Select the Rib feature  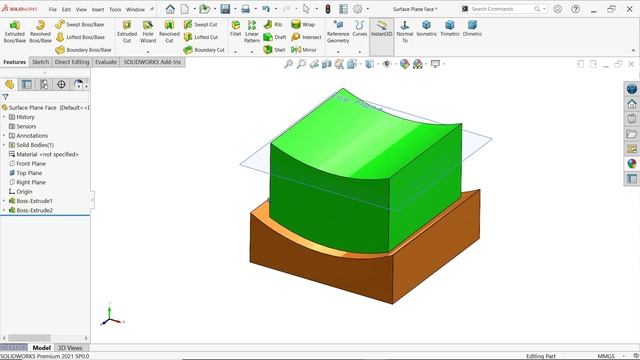coord(273,24)
